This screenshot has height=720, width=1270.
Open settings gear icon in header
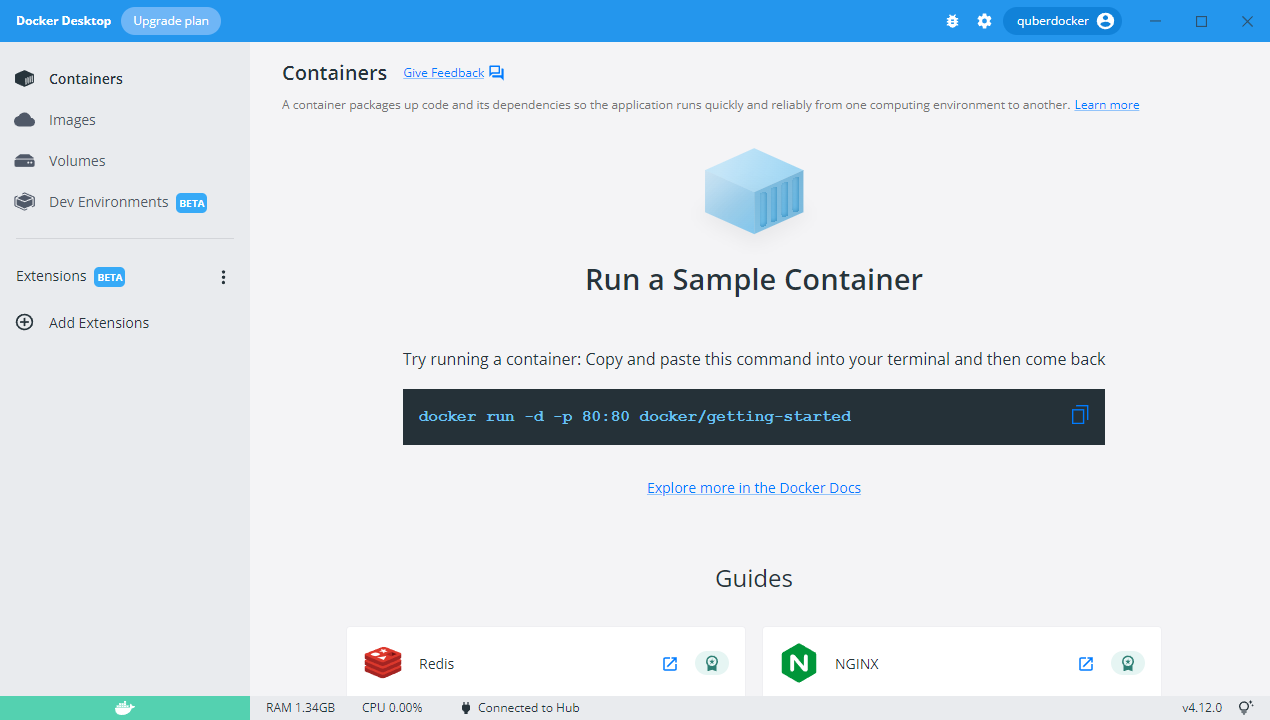pyautogui.click(x=984, y=21)
